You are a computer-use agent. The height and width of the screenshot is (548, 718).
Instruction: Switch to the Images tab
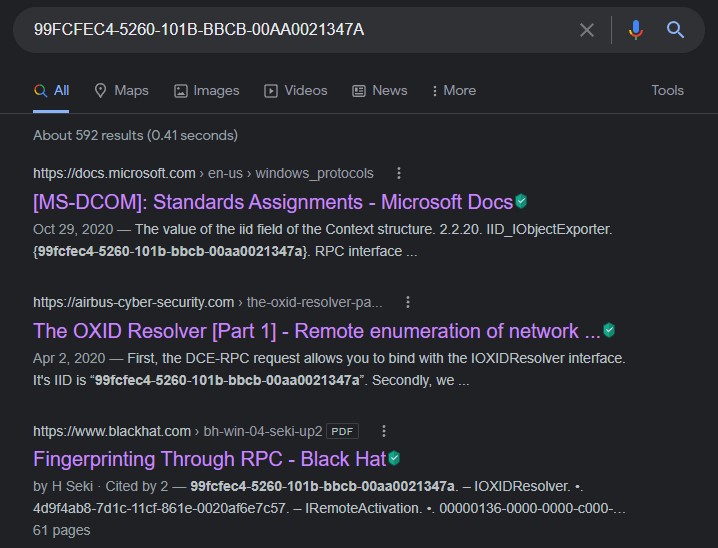pyautogui.click(x=207, y=91)
